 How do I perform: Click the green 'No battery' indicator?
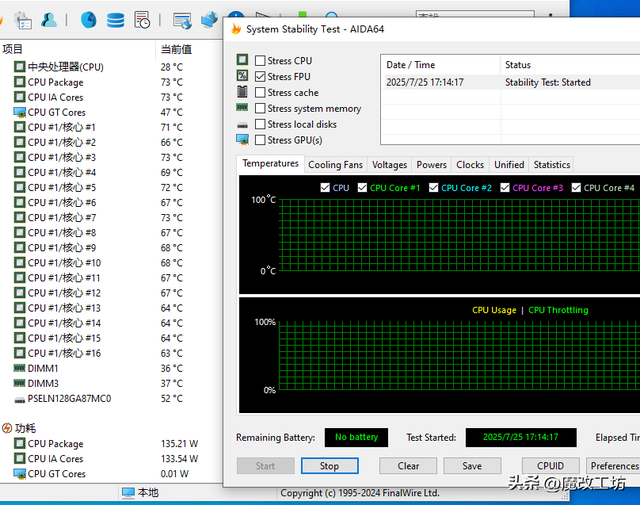[356, 437]
